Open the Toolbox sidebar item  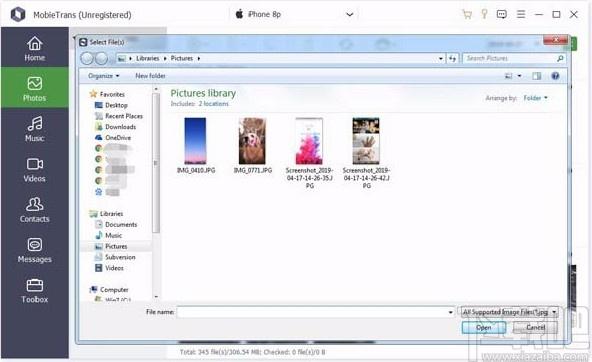click(34, 290)
